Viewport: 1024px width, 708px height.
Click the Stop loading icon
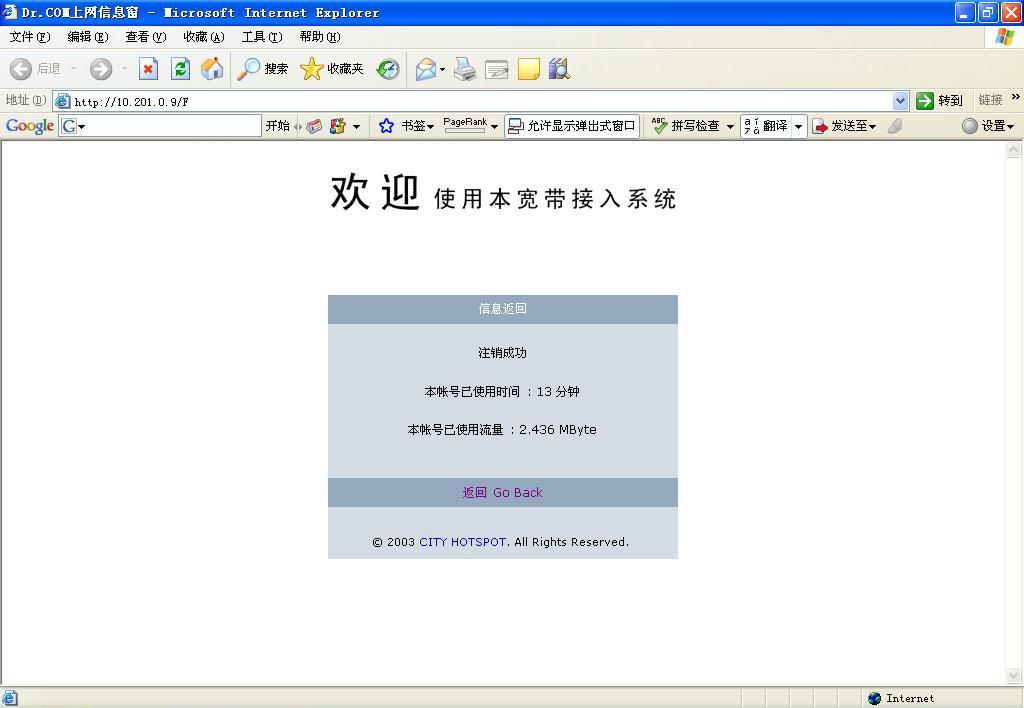148,69
